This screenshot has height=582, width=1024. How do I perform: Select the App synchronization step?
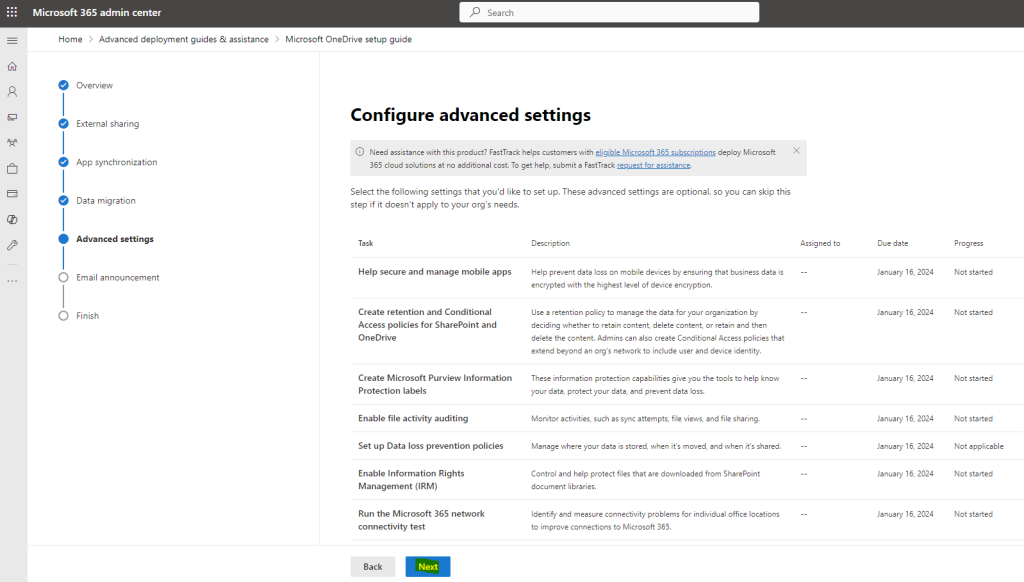[116, 162]
